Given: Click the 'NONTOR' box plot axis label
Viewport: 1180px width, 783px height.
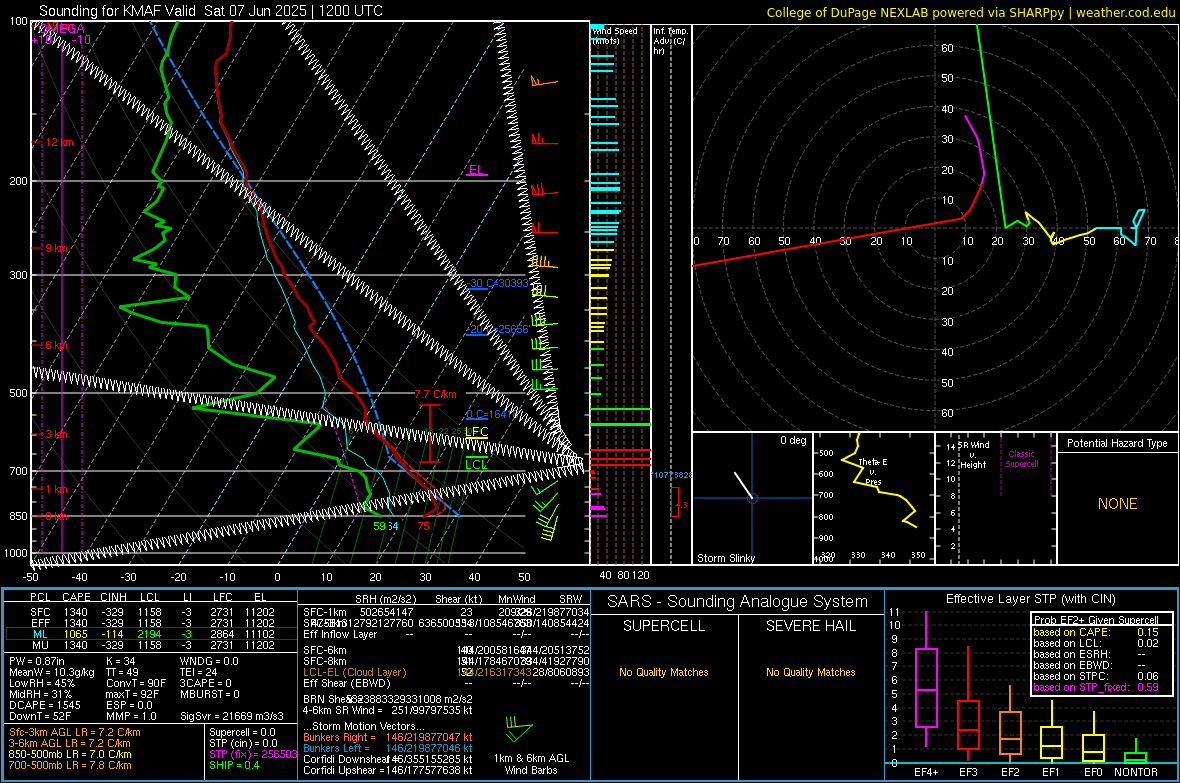Looking at the screenshot, I should point(1136,772).
